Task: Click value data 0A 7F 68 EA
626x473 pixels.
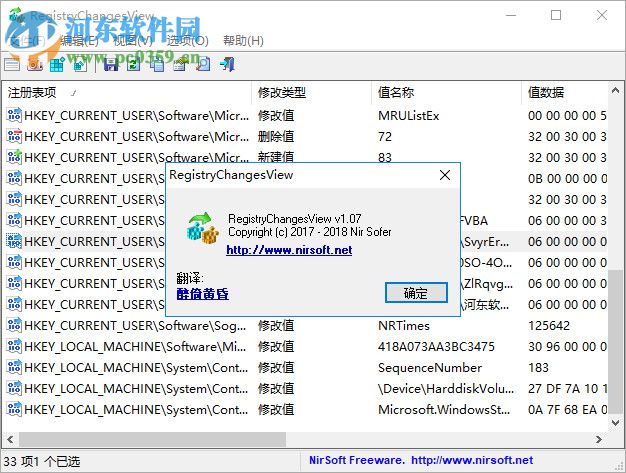Action: click(x=567, y=409)
